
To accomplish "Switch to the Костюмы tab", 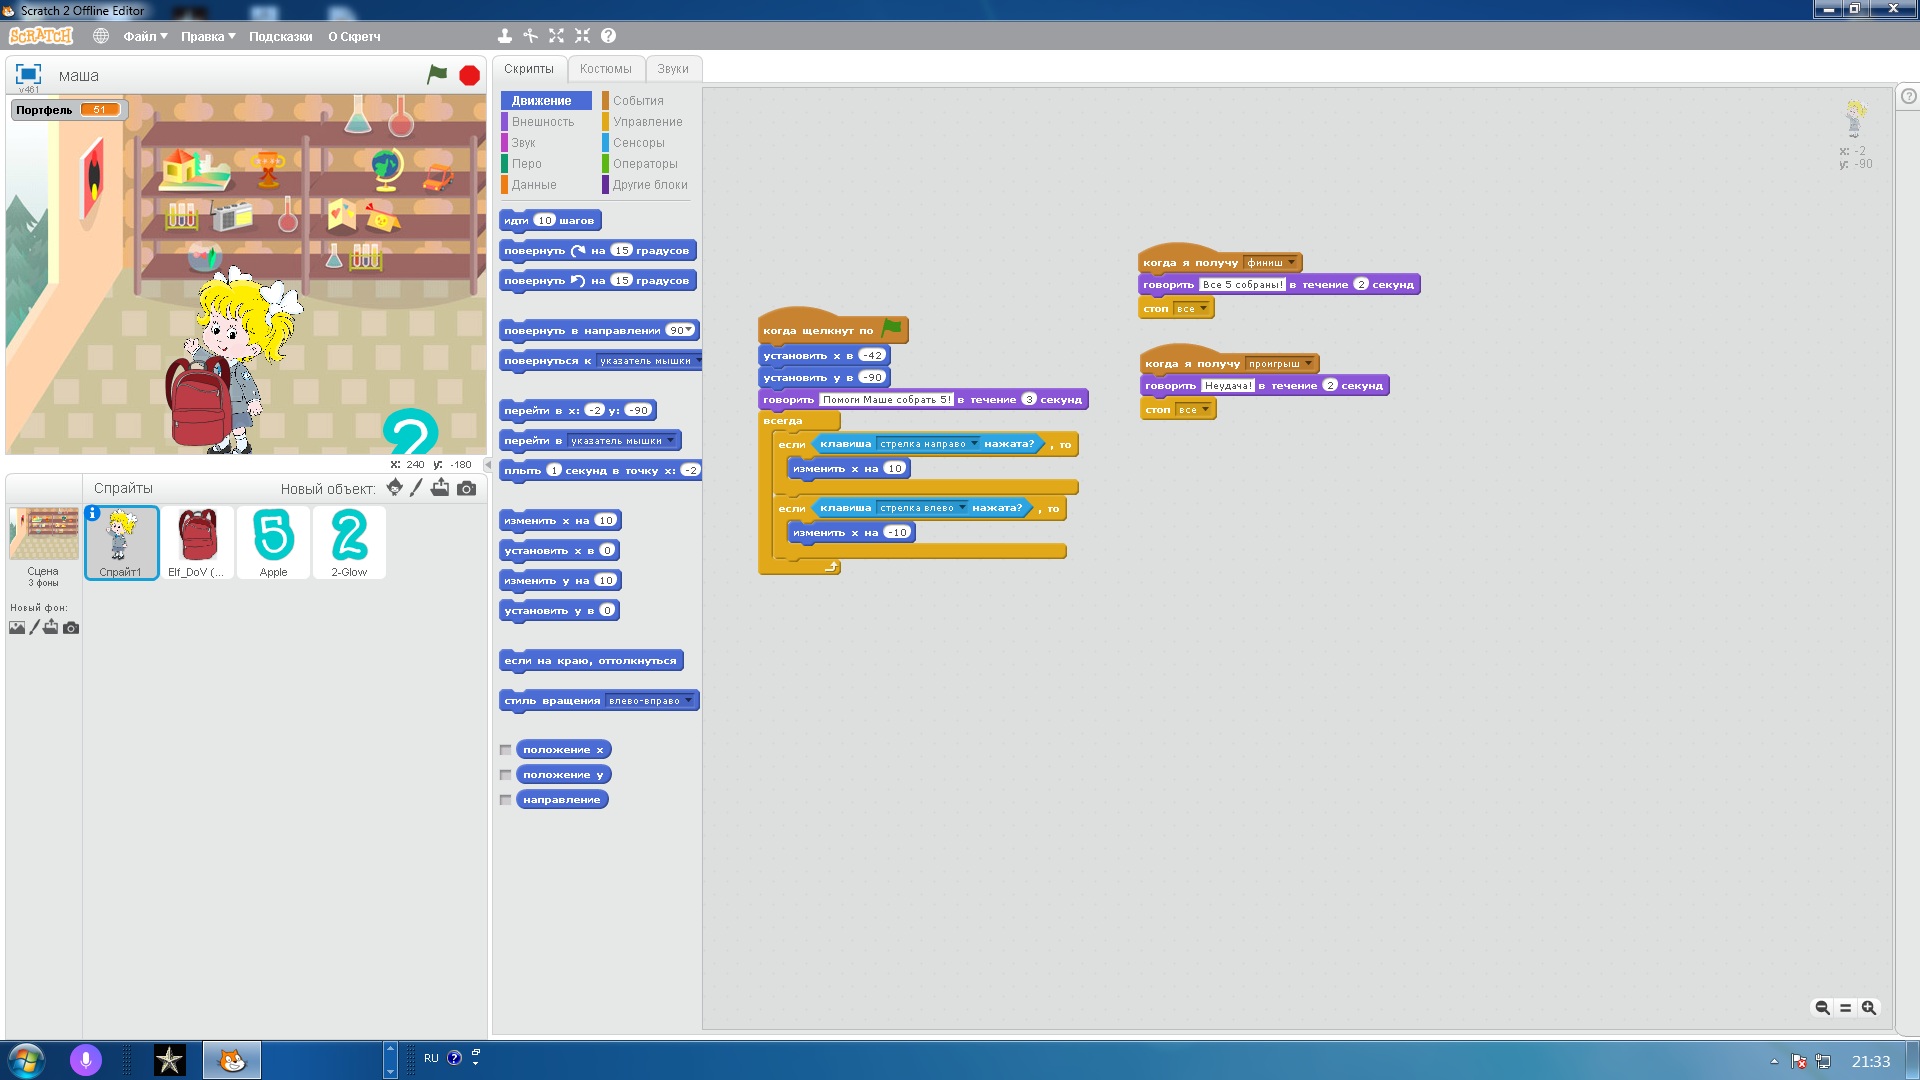I will 606,69.
